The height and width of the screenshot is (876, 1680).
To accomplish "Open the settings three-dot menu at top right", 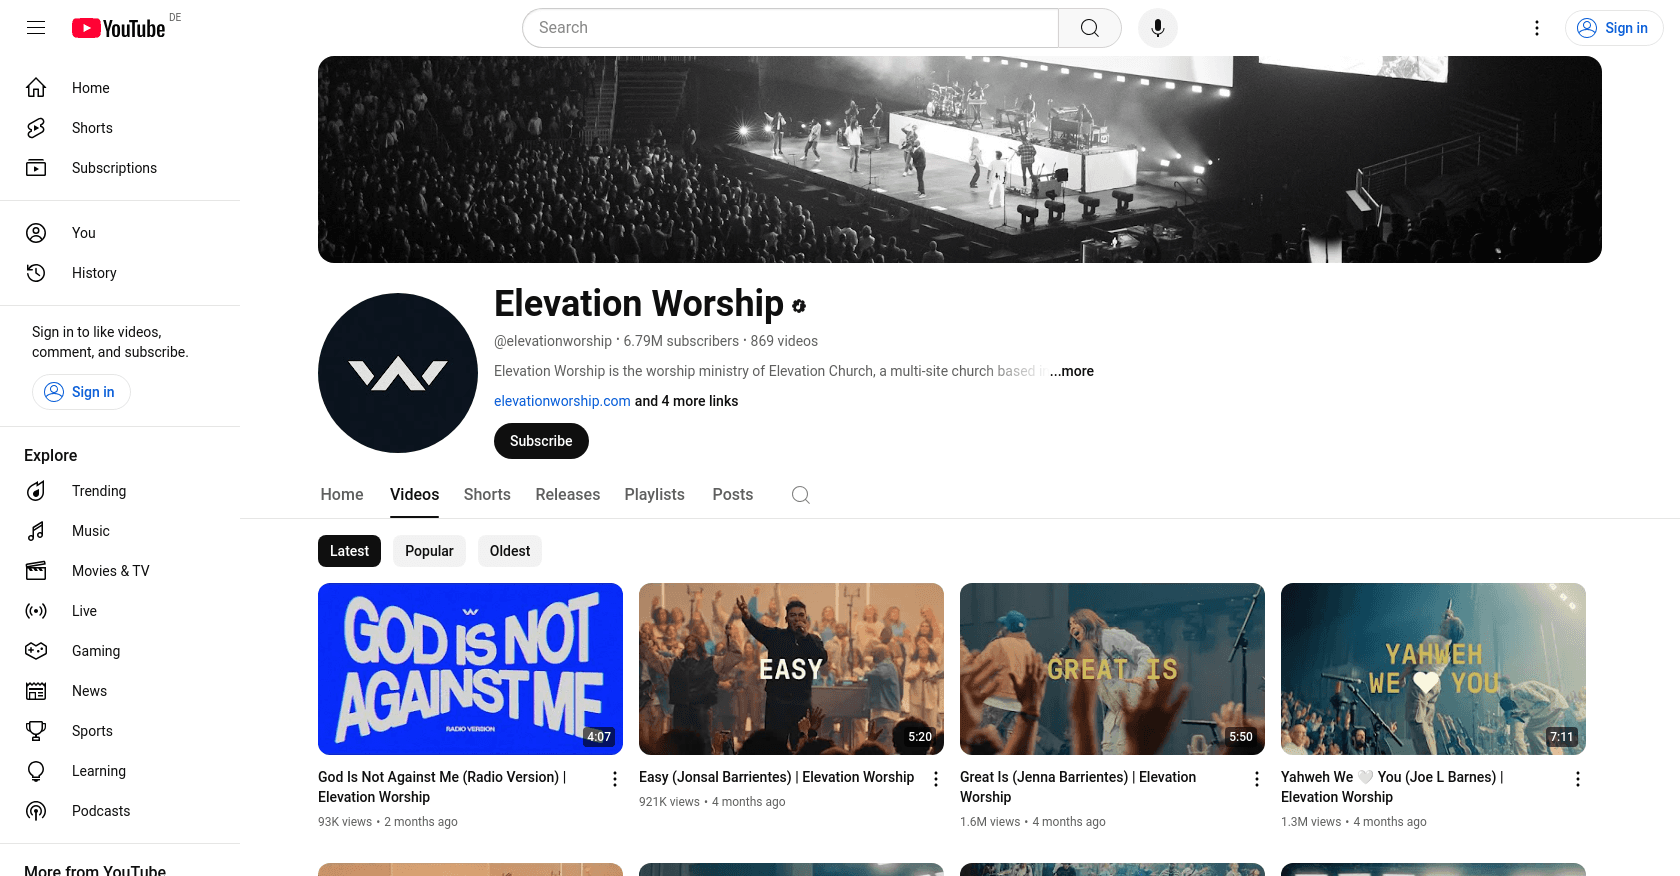I will [x=1537, y=28].
